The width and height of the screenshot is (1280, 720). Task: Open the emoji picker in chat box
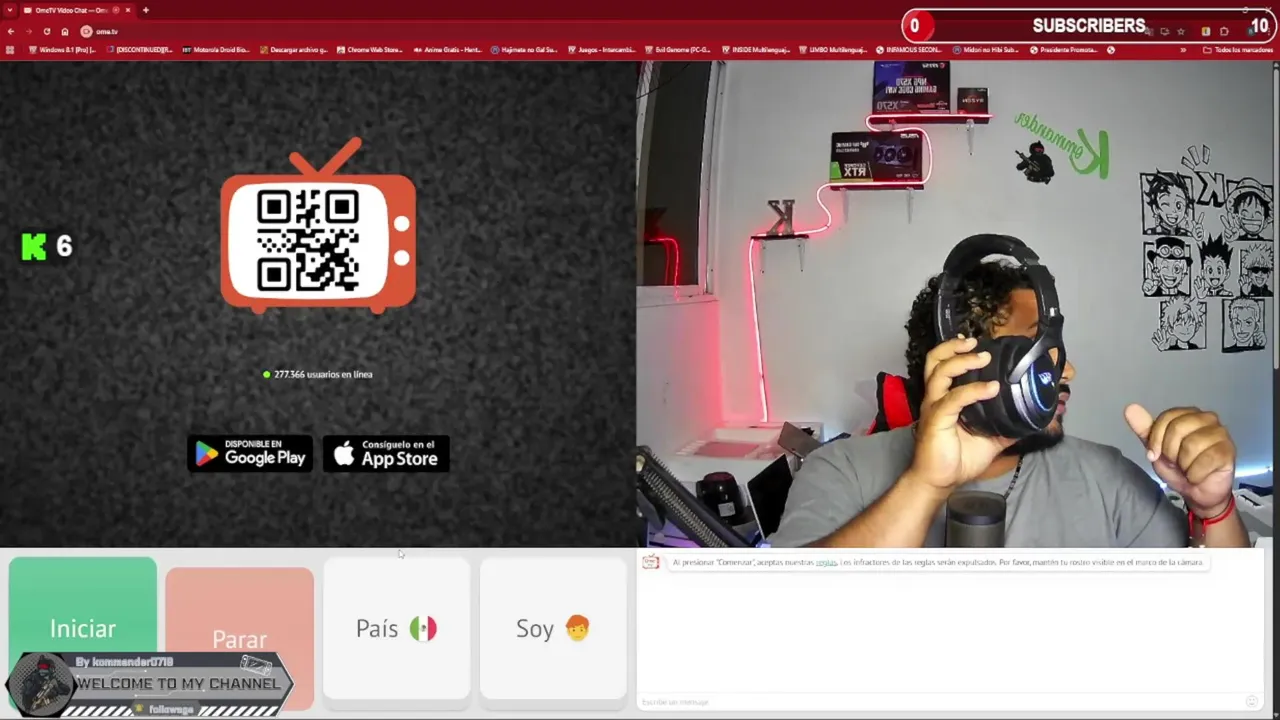tap(1251, 702)
